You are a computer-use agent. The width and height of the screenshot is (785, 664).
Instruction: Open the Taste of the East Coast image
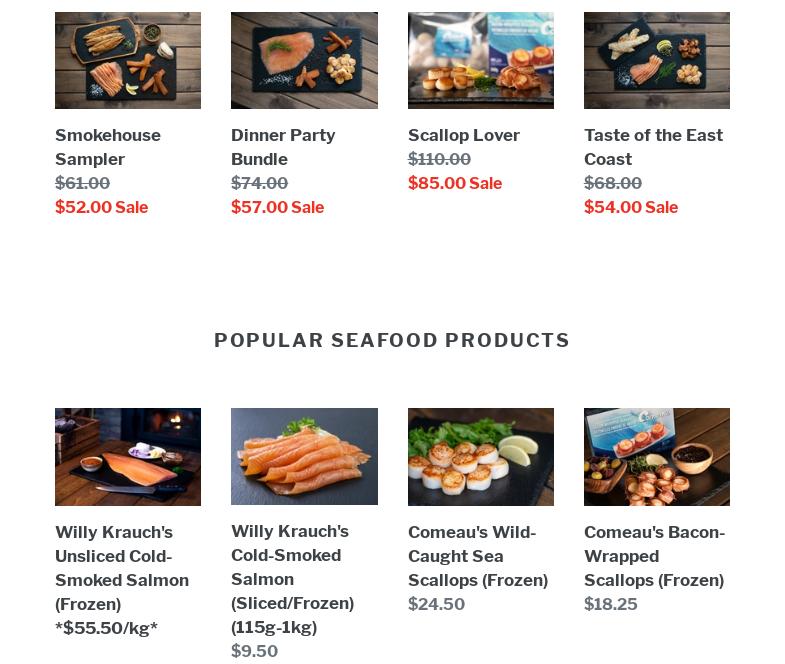click(x=656, y=60)
